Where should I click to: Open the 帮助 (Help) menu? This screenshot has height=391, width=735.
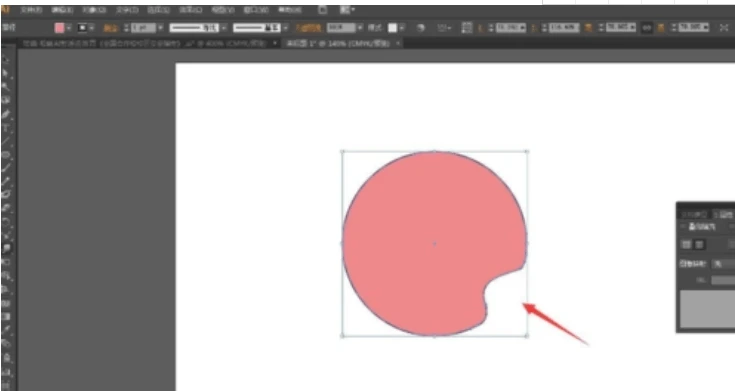point(290,10)
